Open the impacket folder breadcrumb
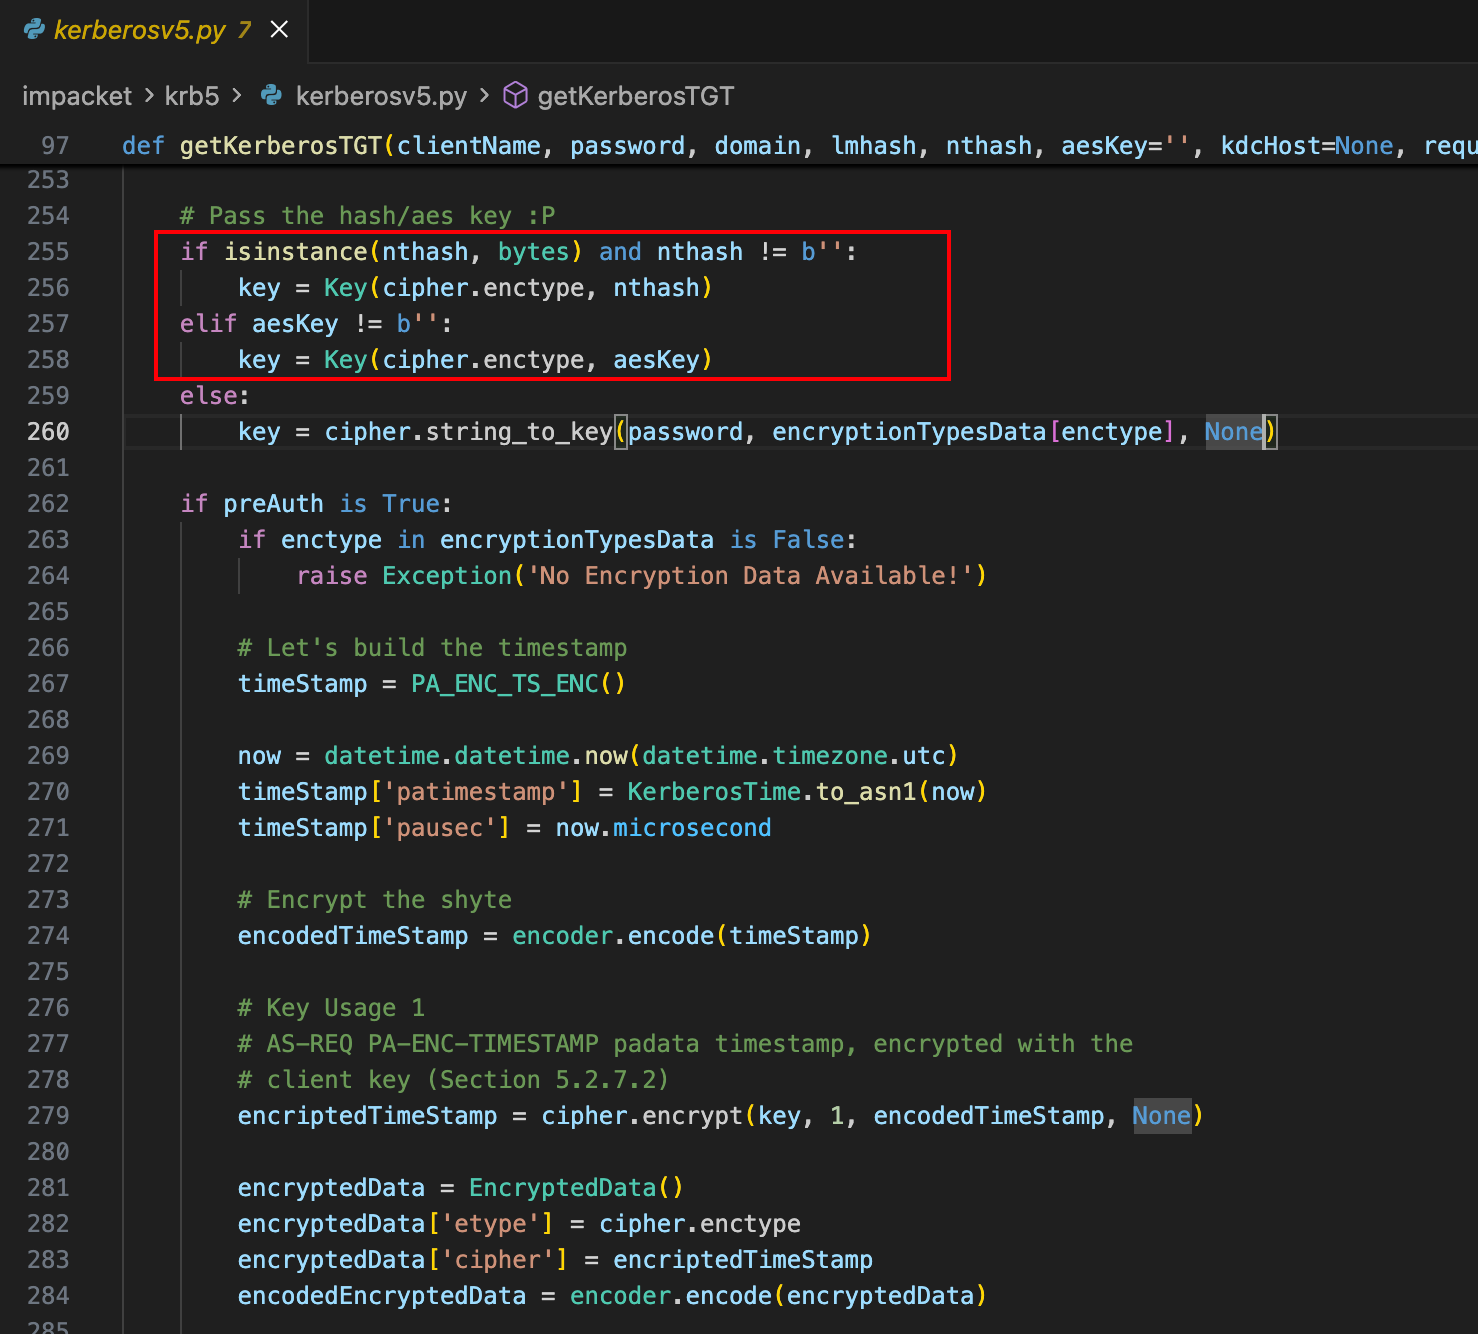Image resolution: width=1478 pixels, height=1334 pixels. coord(77,95)
